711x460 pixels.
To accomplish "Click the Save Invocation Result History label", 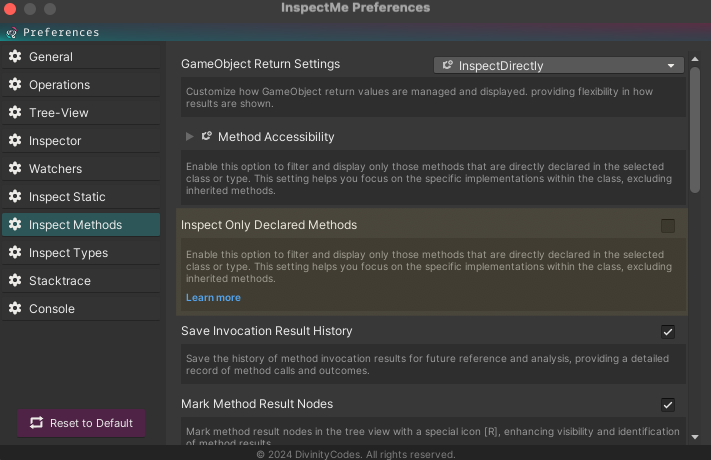I will point(267,331).
